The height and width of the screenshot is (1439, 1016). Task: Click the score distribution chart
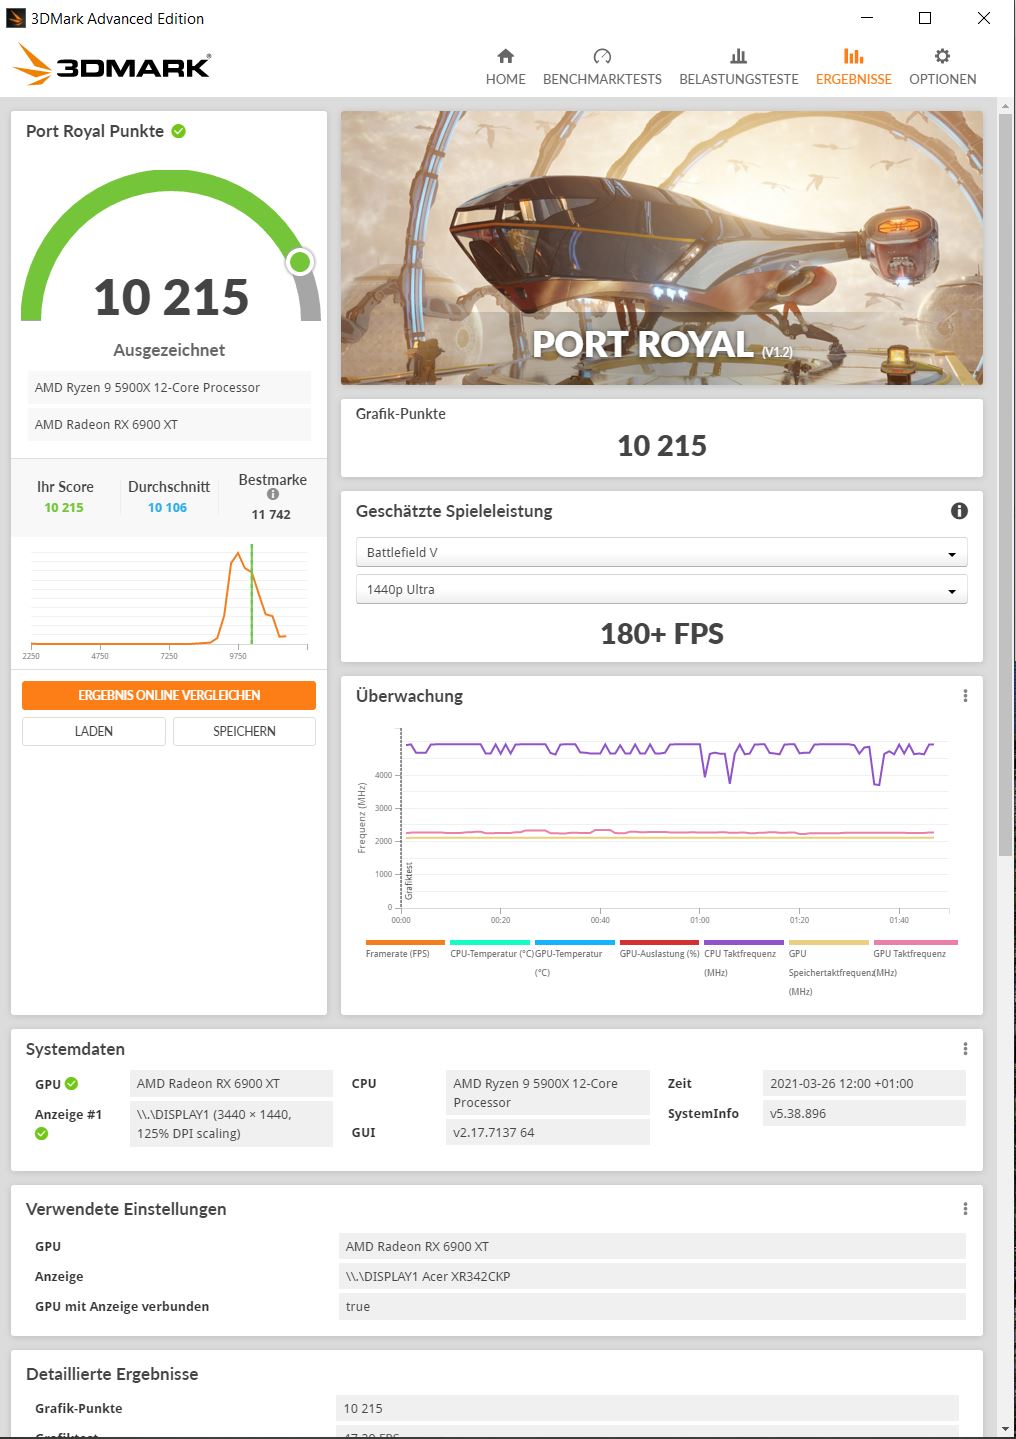(x=168, y=597)
